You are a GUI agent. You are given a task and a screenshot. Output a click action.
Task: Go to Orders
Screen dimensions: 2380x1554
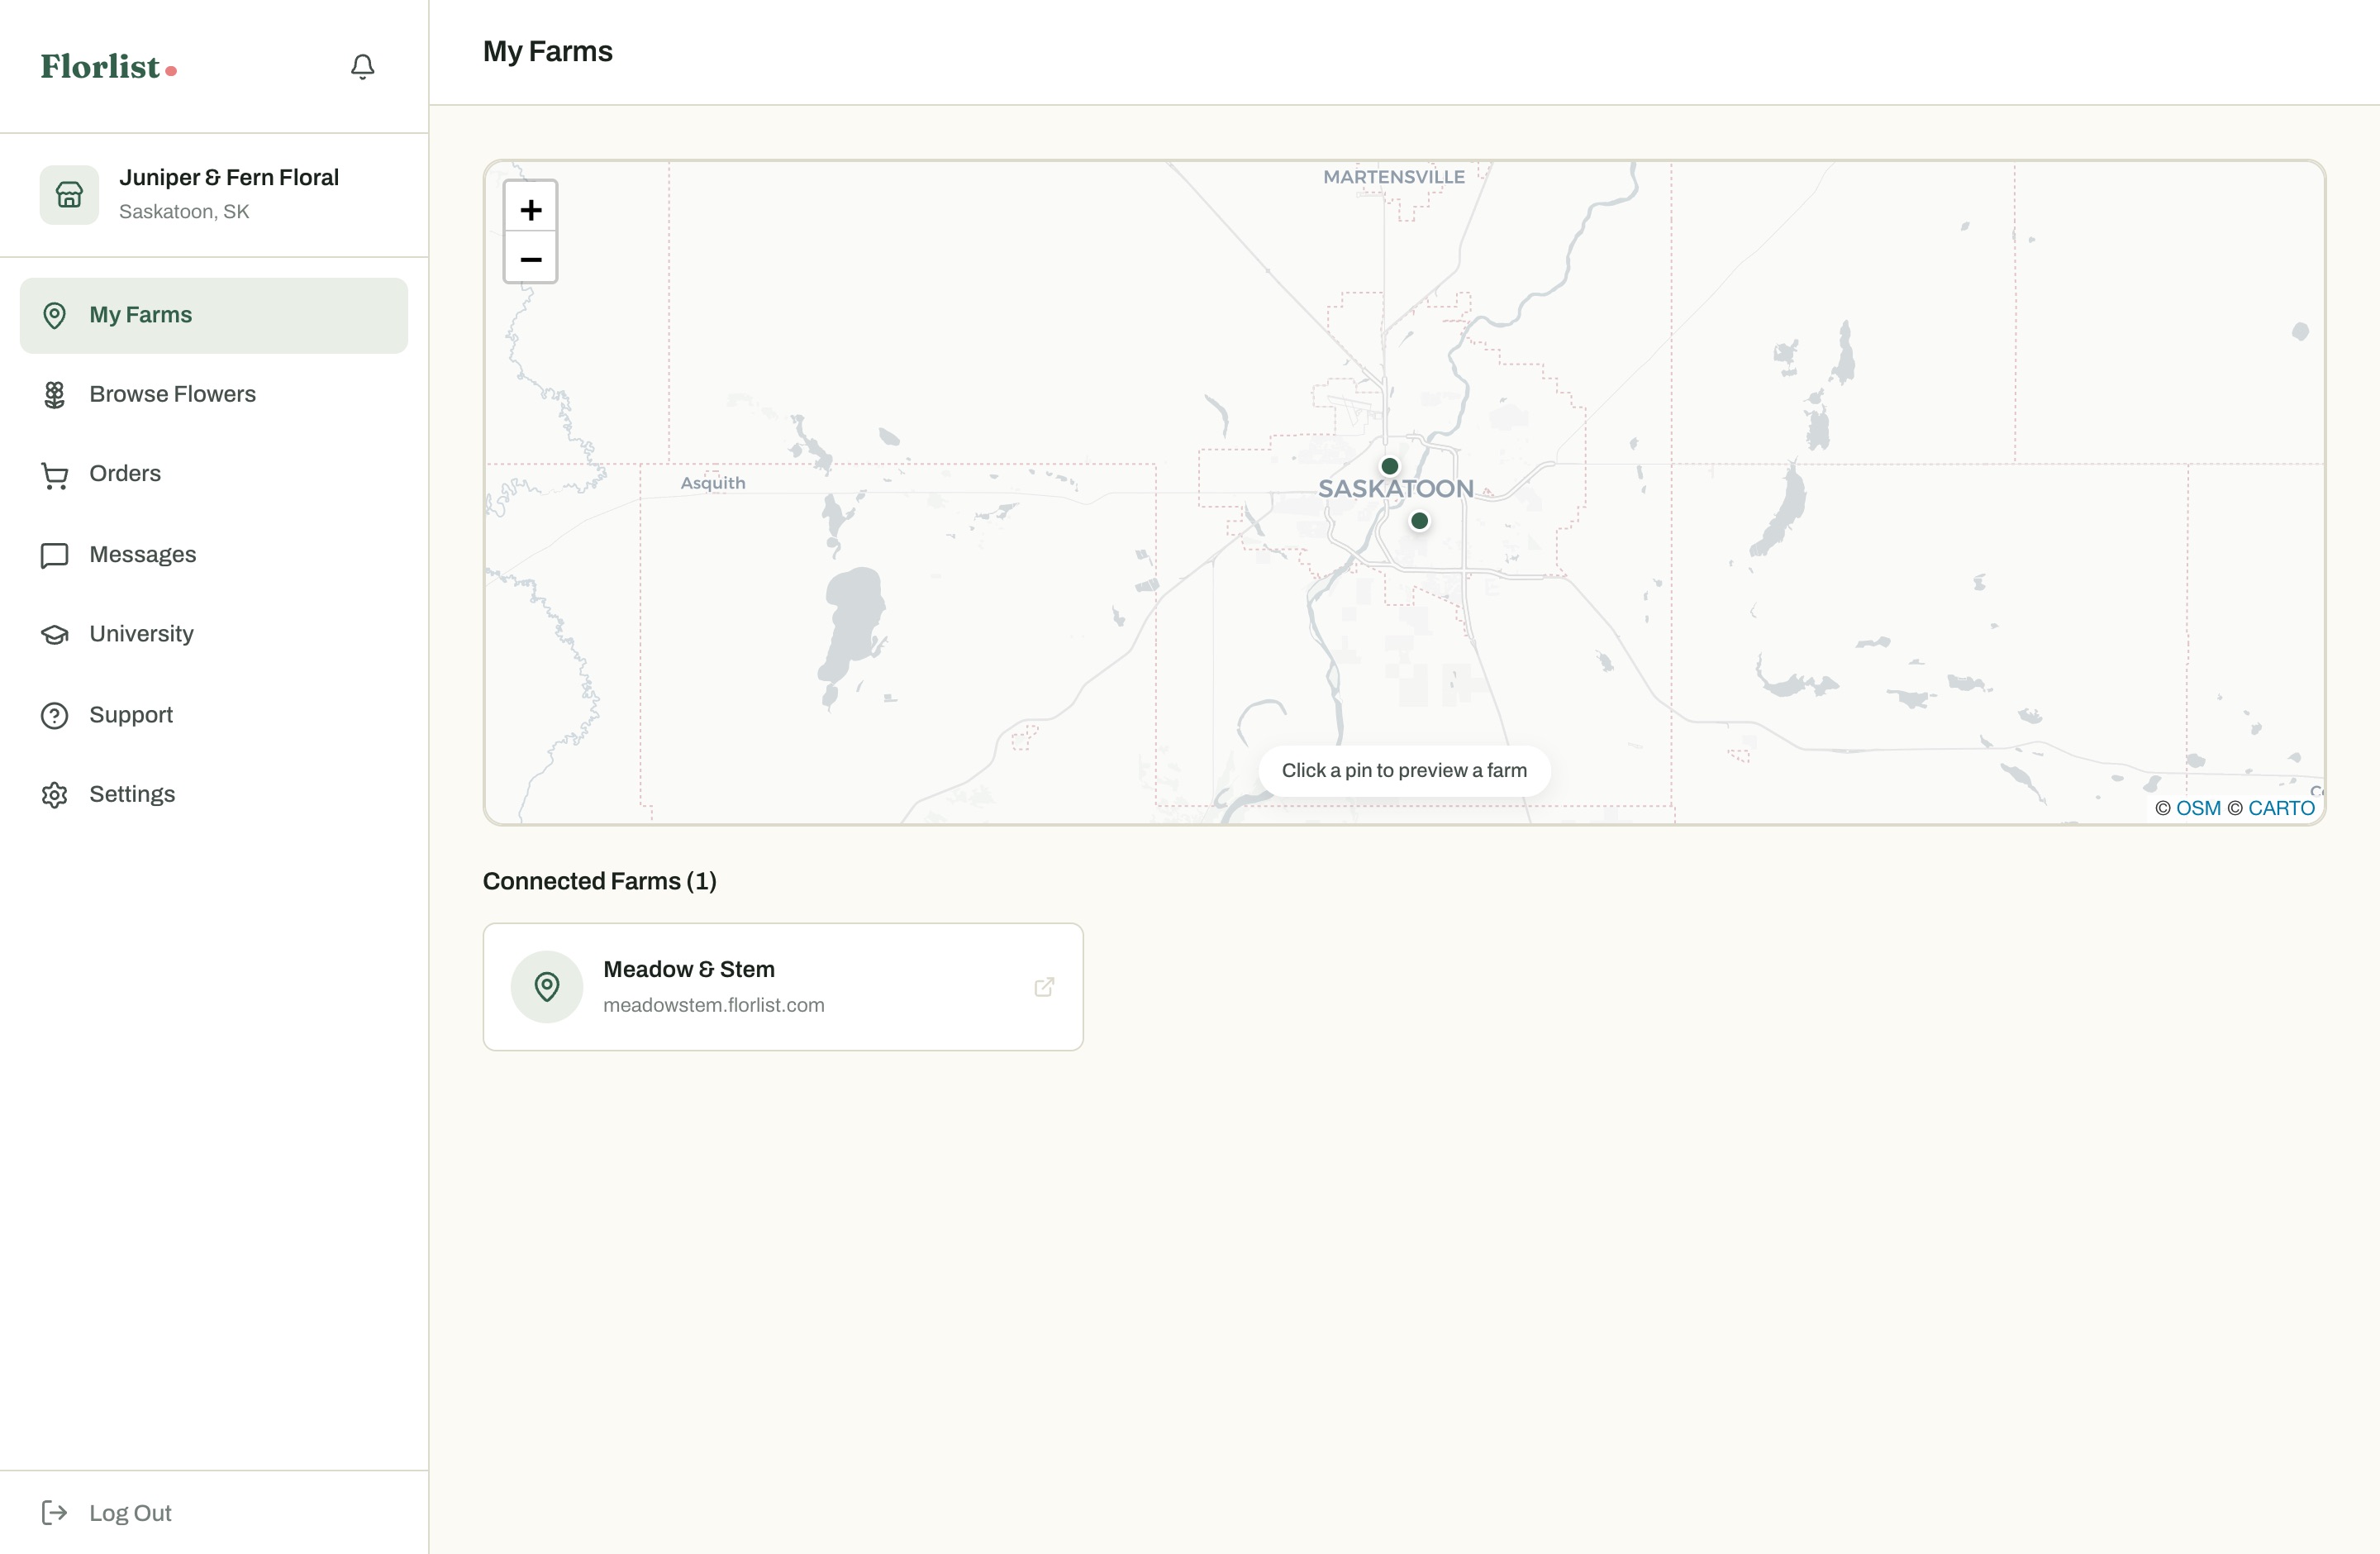214,474
